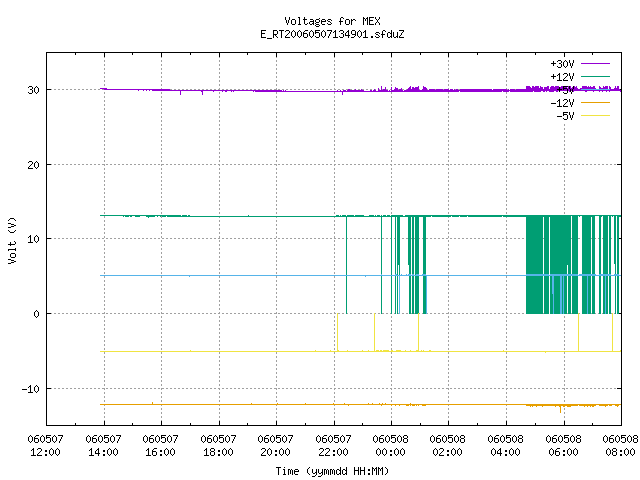This screenshot has width=640, height=480.
Task: Click the orange -12V legend line sample
Action: point(595,102)
